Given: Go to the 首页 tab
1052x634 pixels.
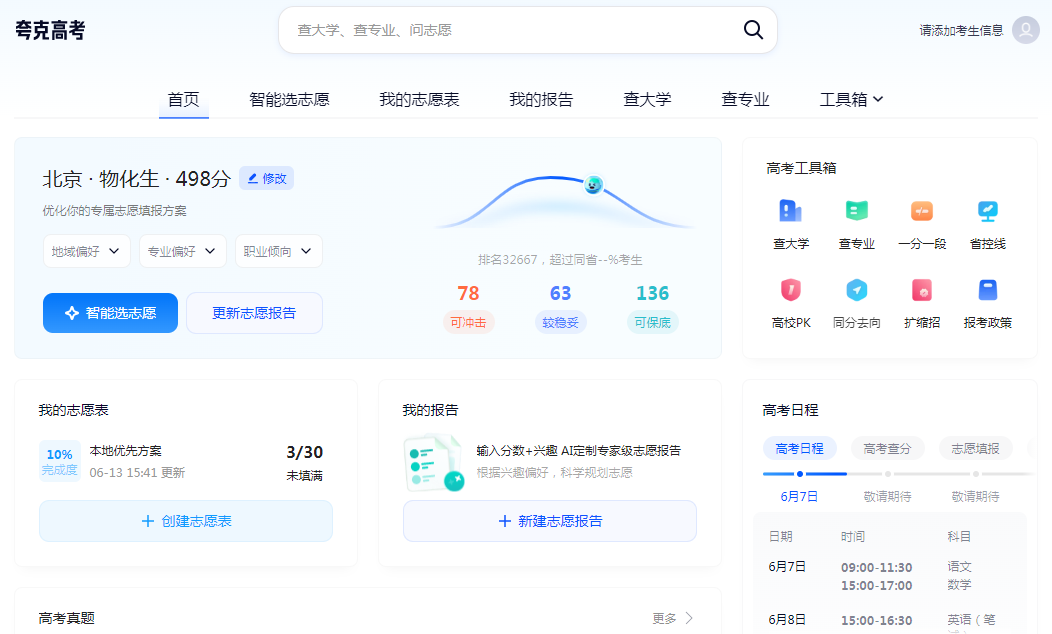Looking at the screenshot, I should 183,99.
